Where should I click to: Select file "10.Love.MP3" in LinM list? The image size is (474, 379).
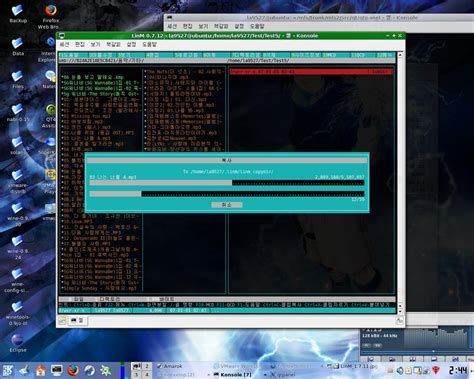(77, 221)
